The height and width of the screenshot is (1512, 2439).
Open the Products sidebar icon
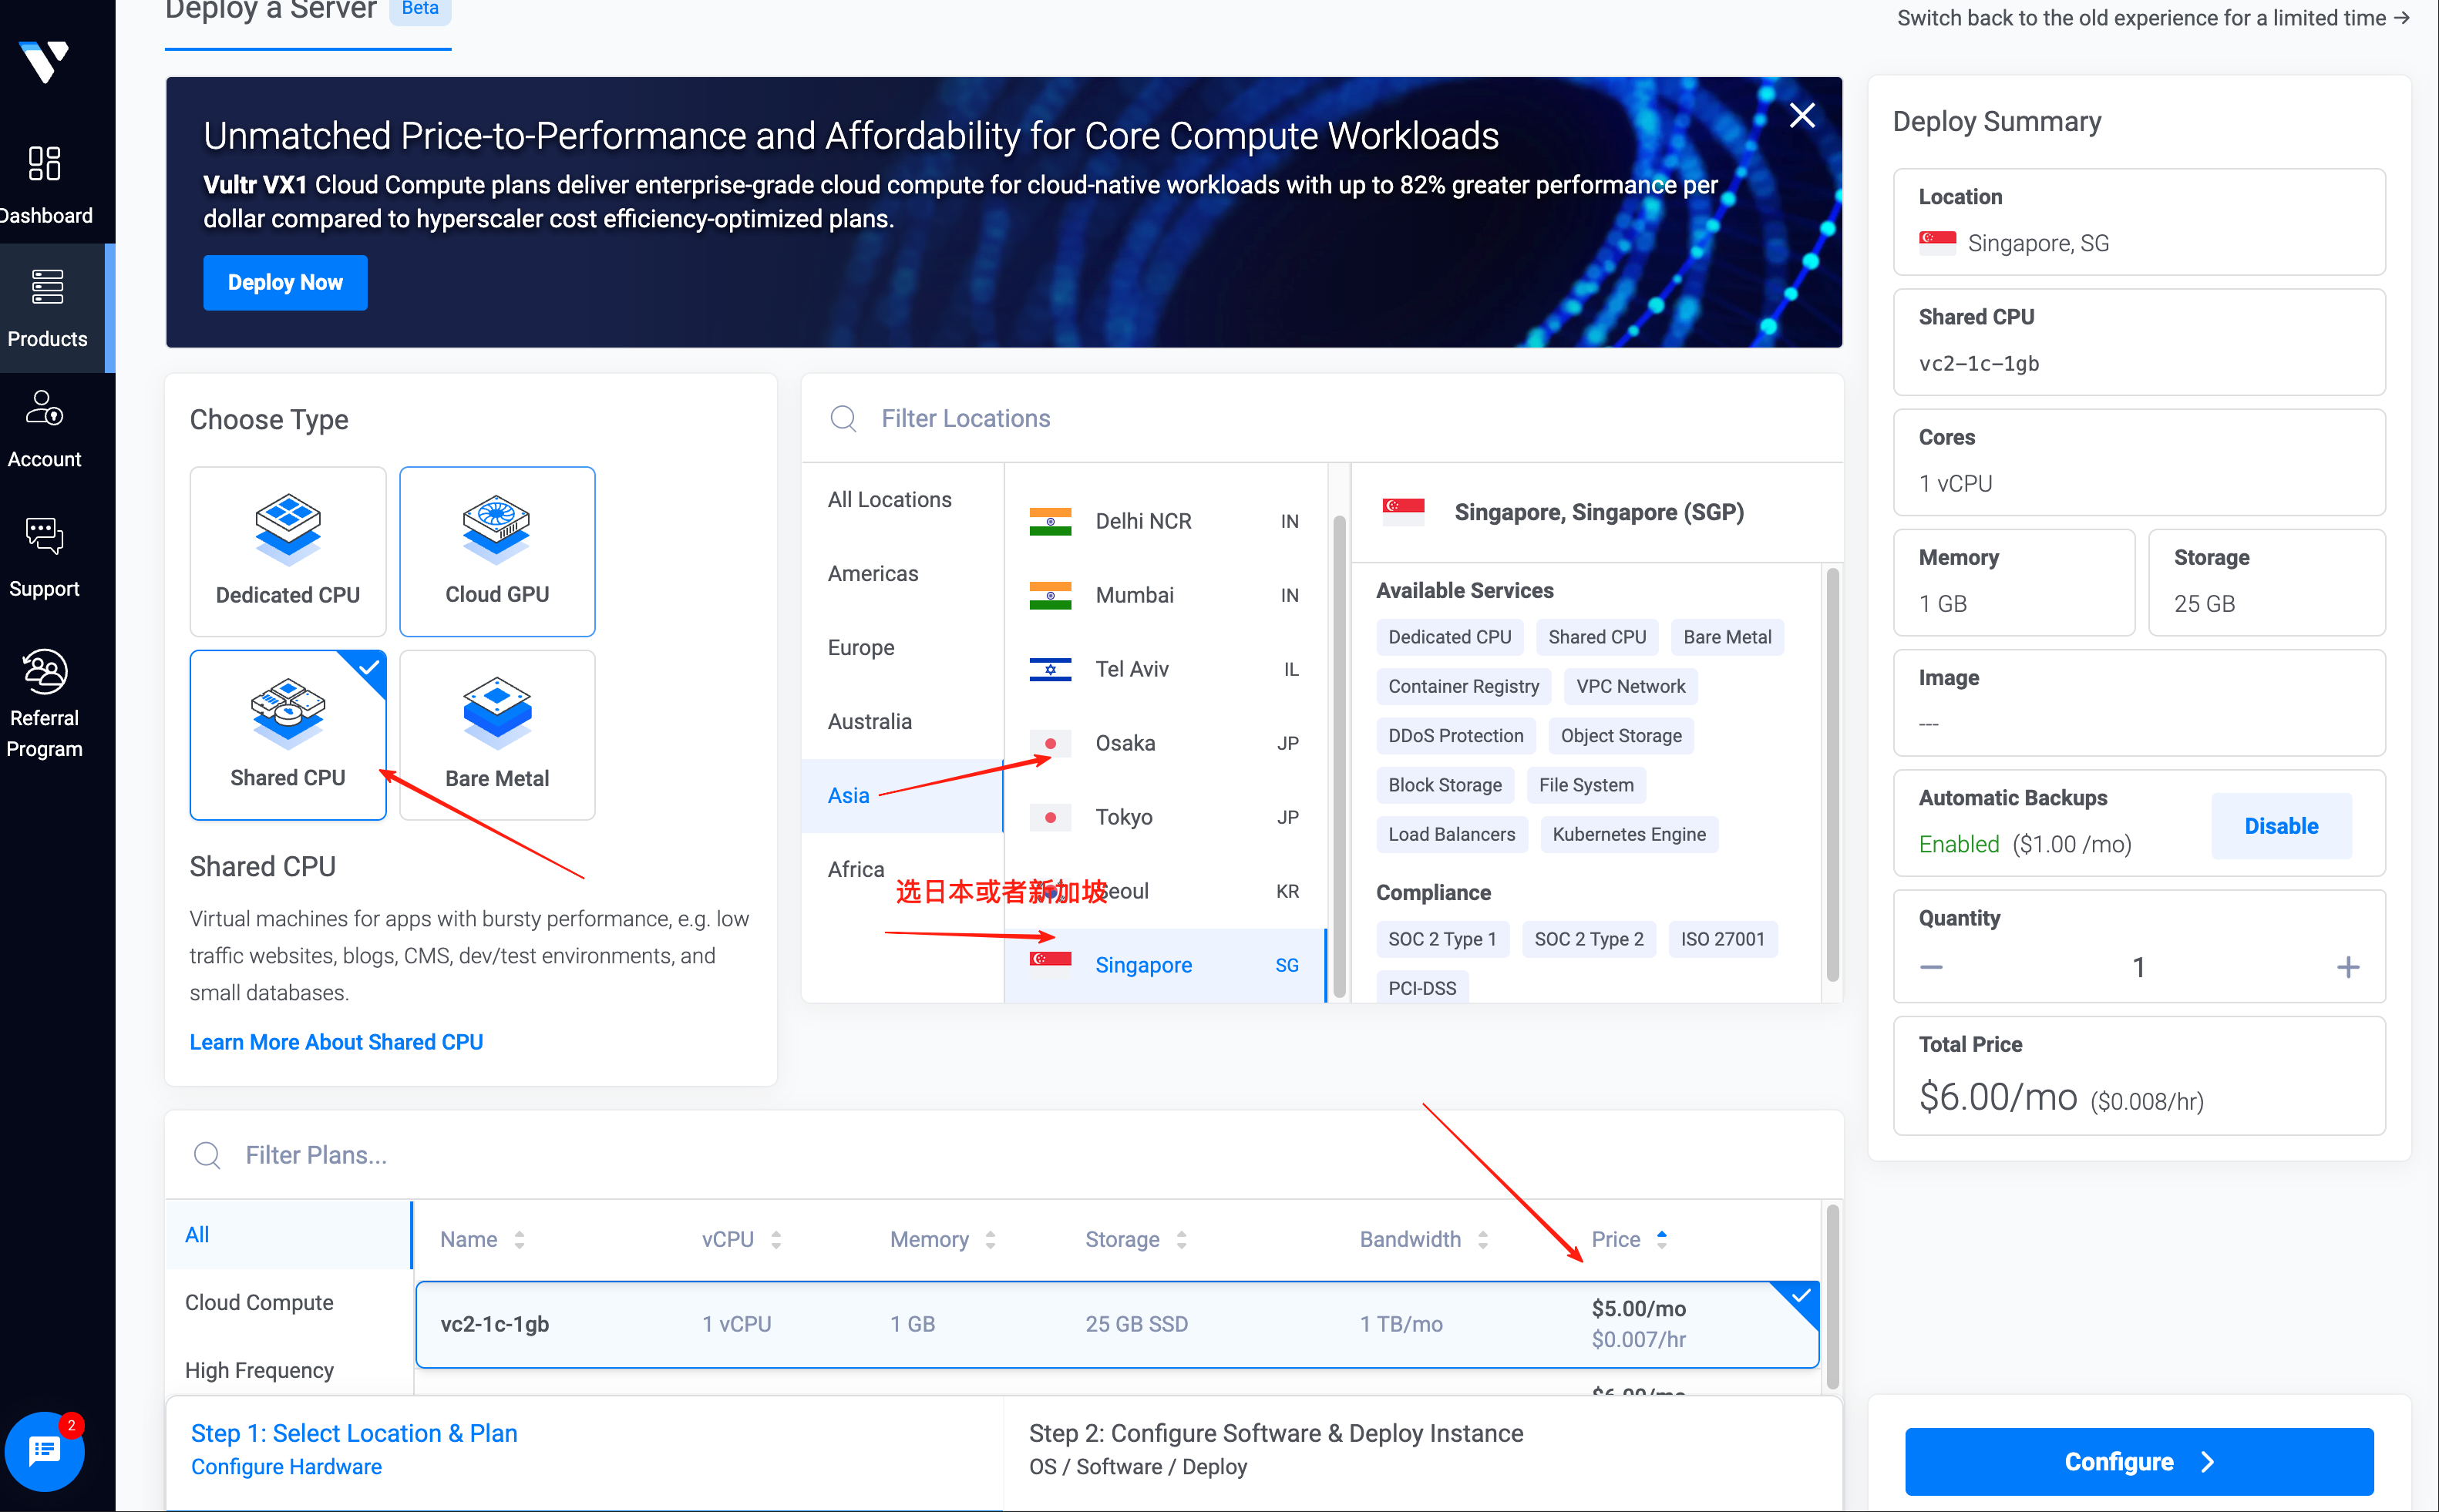click(47, 287)
